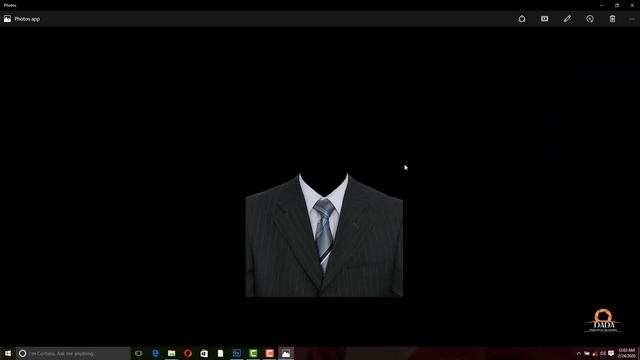640x360 pixels.
Task: Show hidden system tray icons
Action: (x=579, y=353)
